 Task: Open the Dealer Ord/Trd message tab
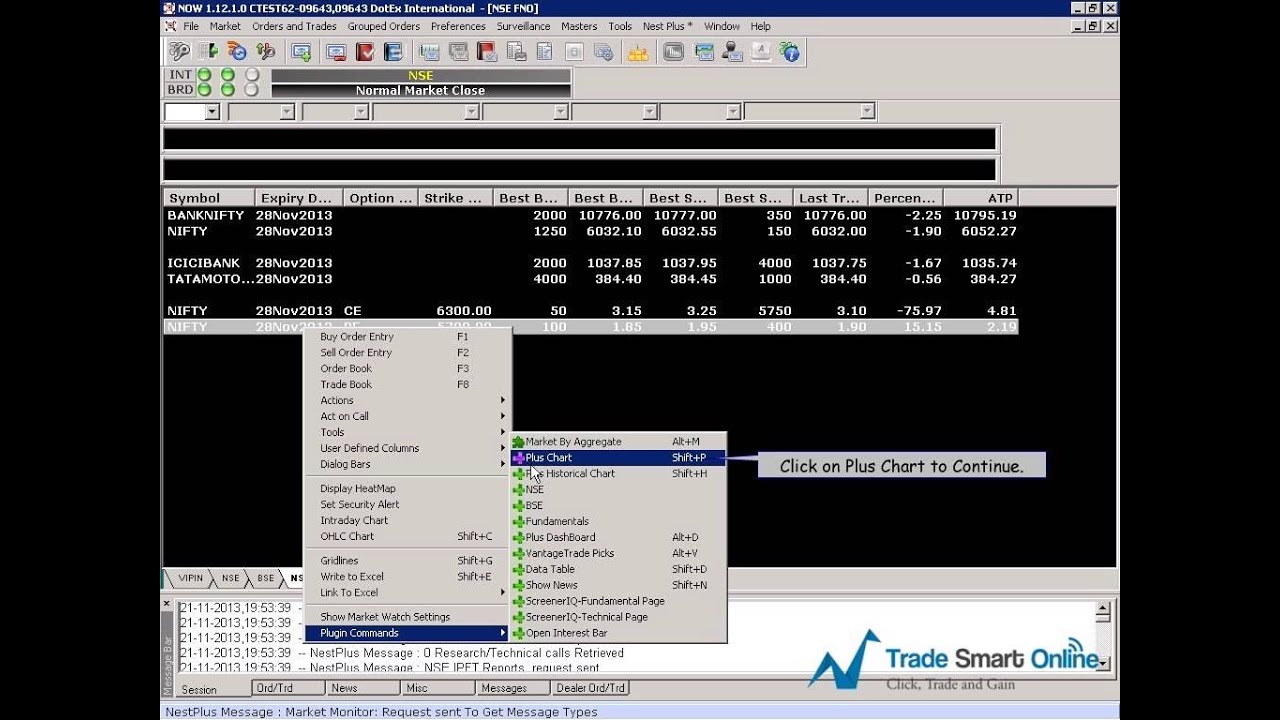point(590,688)
